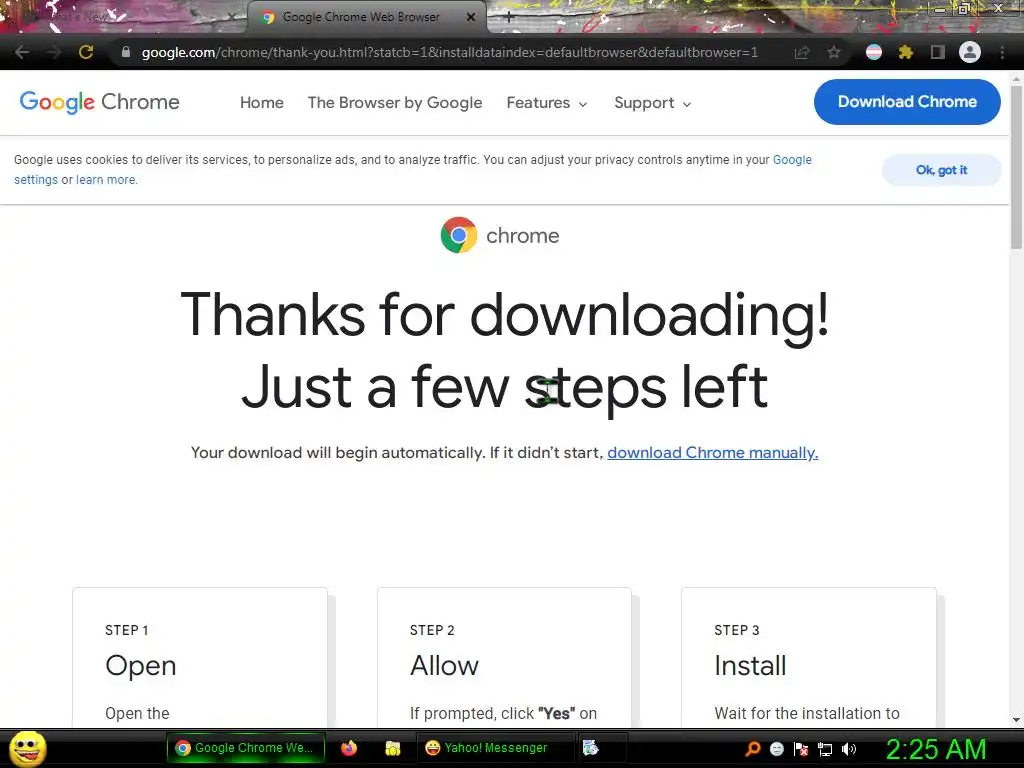
Task: Switch to the What's New tab
Action: tap(124, 17)
